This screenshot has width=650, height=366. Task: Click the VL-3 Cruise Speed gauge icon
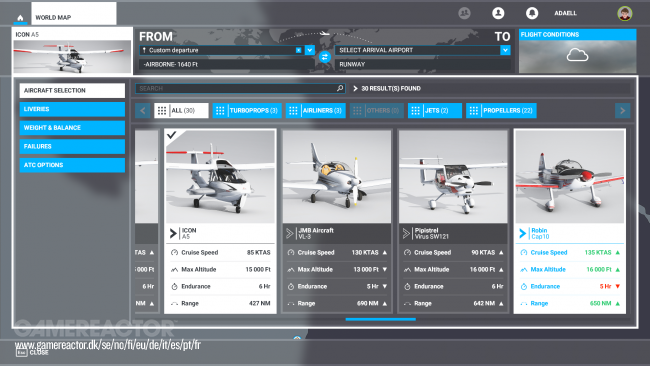click(x=291, y=252)
